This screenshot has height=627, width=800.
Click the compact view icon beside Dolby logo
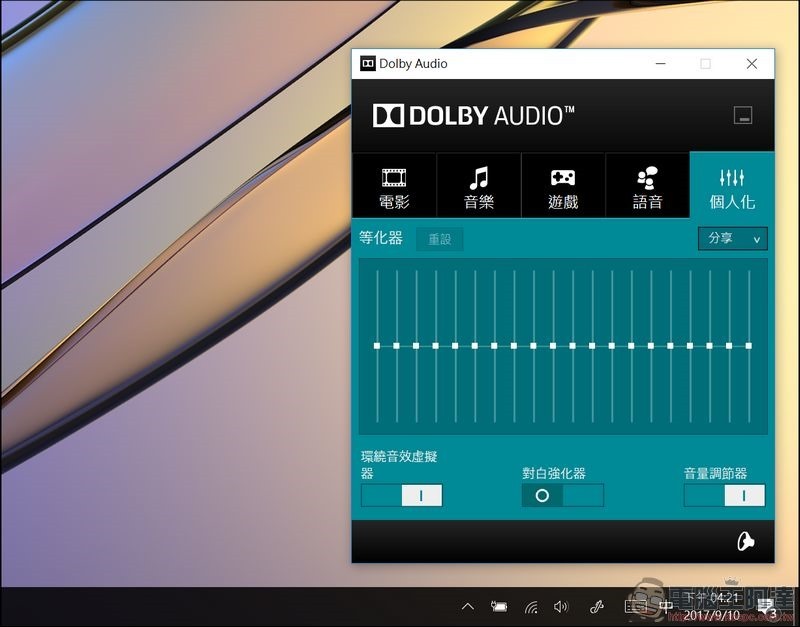[743, 115]
